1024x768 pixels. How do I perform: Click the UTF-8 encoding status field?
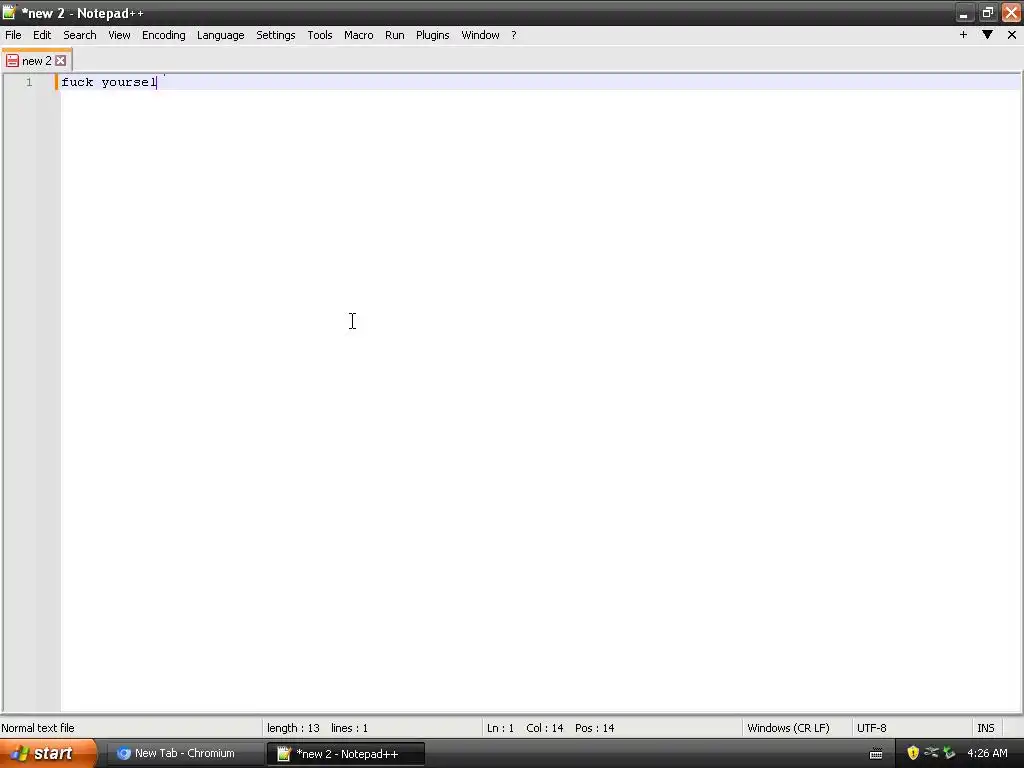(871, 728)
